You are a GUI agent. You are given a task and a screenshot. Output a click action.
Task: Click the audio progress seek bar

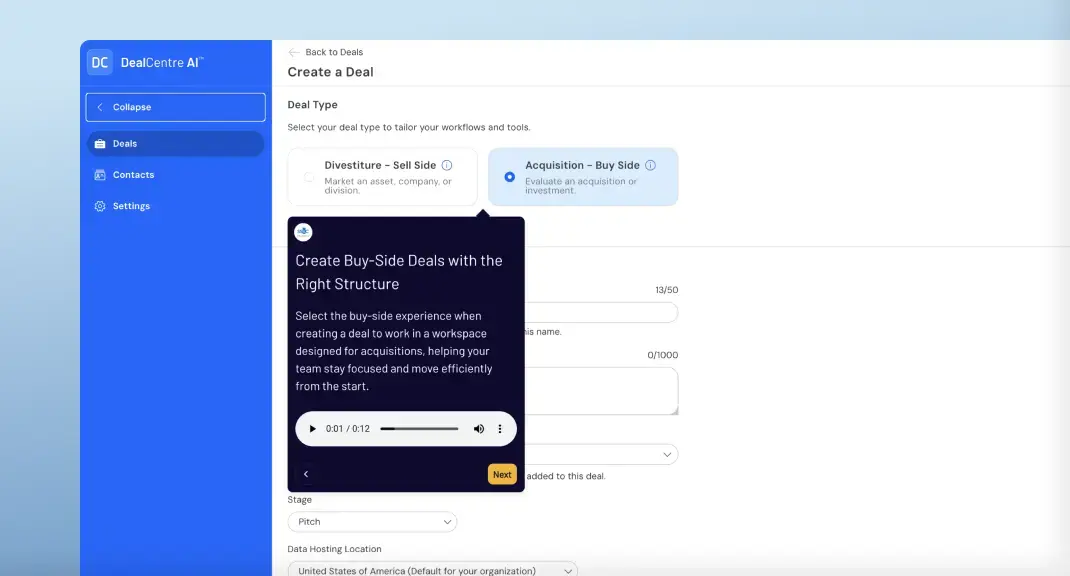coord(419,429)
